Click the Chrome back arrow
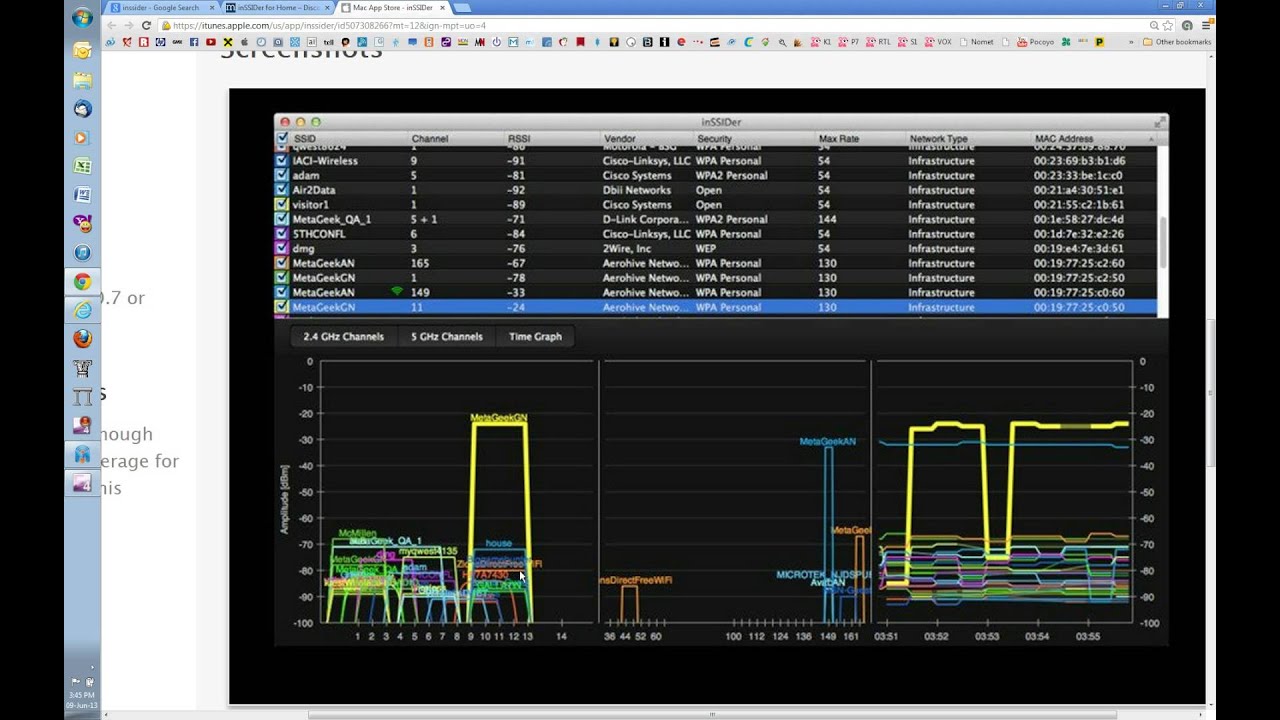The height and width of the screenshot is (720, 1280). pyautogui.click(x=111, y=25)
